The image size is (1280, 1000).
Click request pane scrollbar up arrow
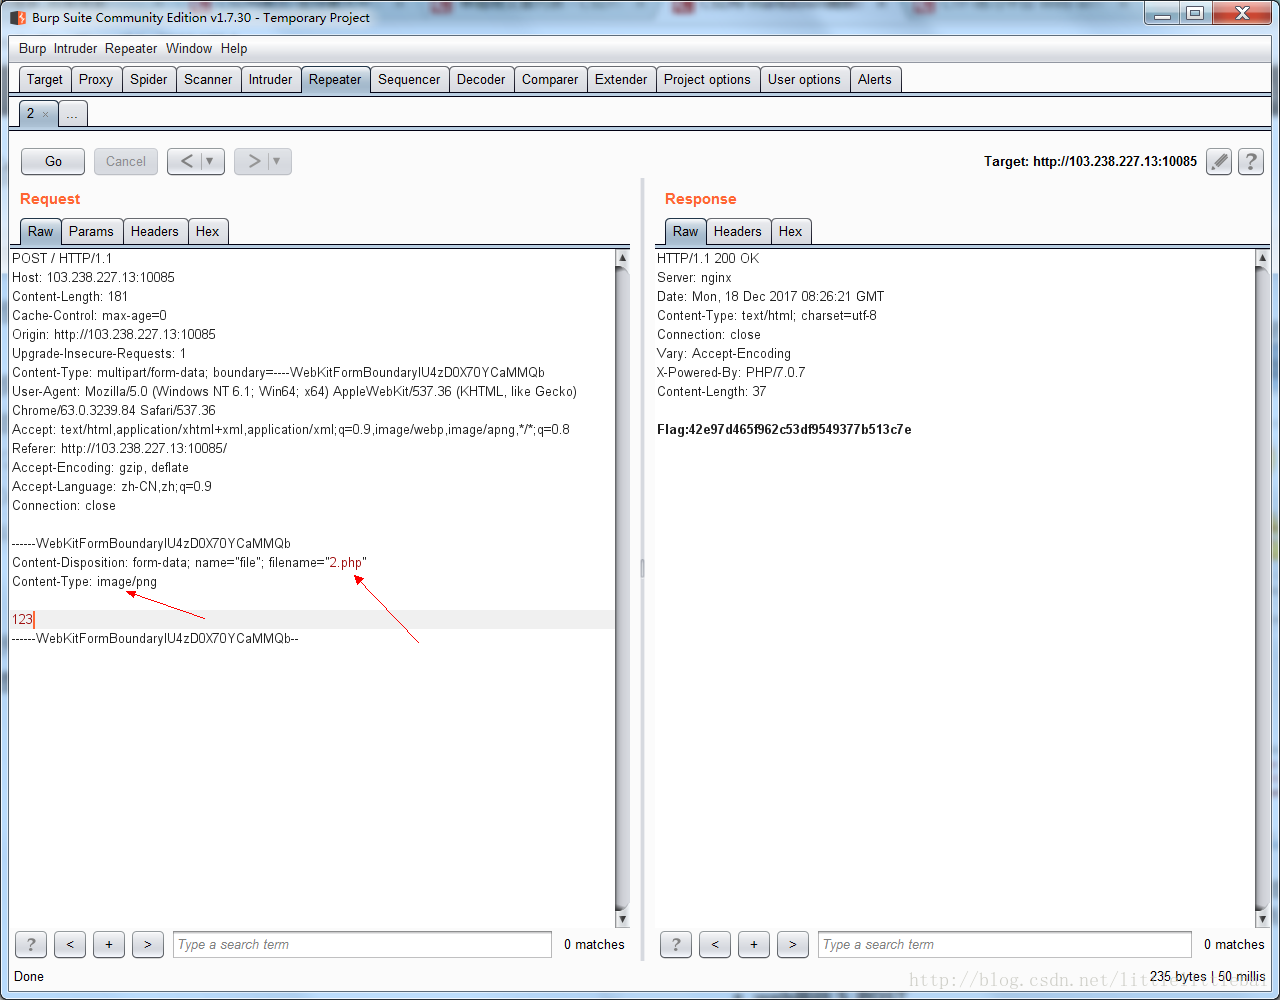622,258
